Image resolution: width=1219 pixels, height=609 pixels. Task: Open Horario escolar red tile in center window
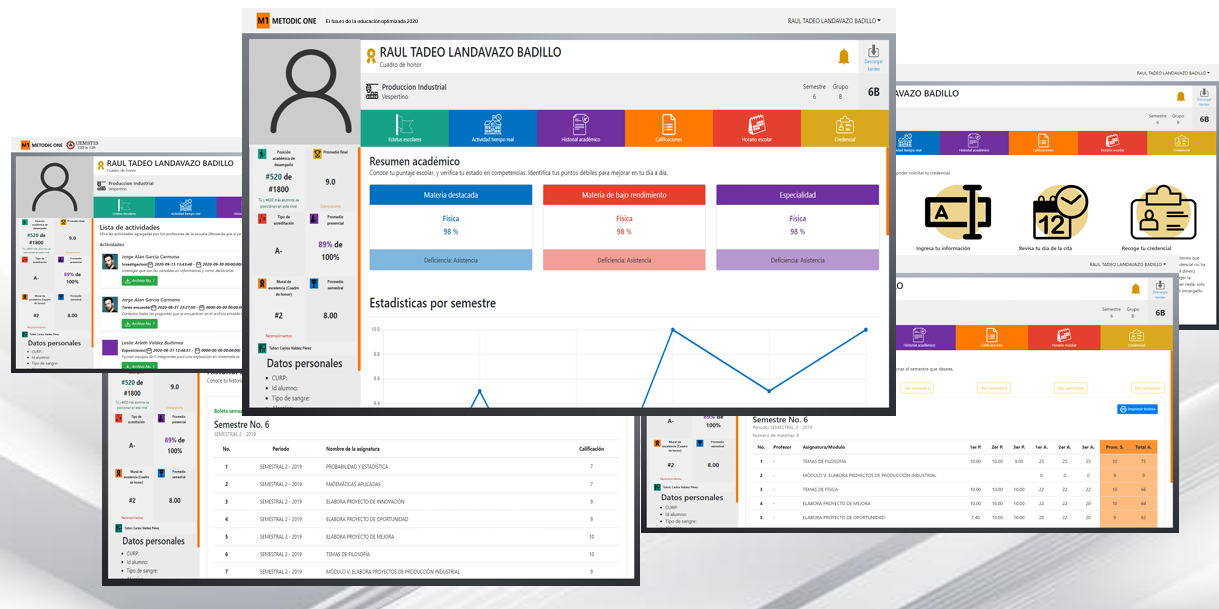757,127
